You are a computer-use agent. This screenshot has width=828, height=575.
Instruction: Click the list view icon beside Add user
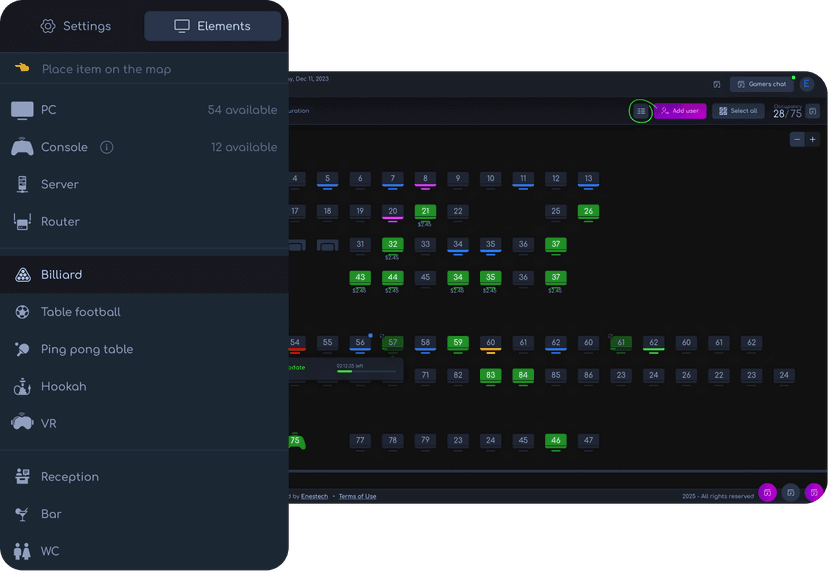click(x=641, y=111)
